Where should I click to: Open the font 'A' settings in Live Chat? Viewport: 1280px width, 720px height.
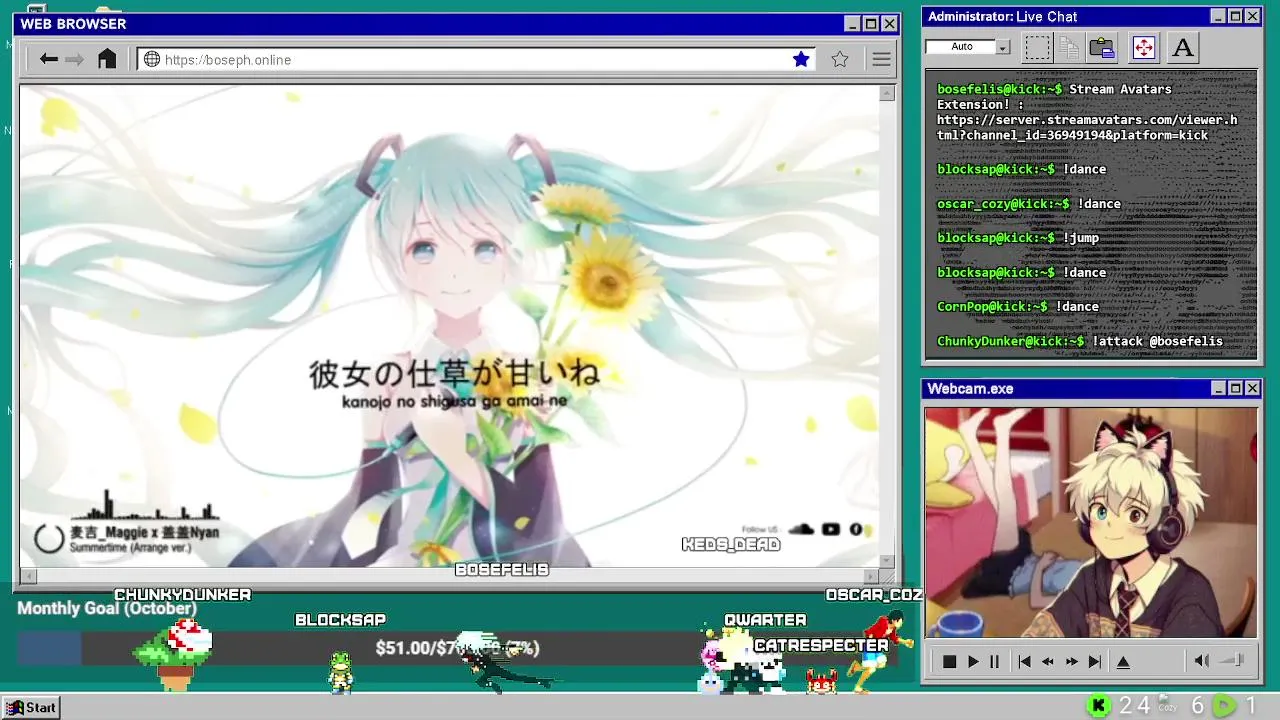point(1183,47)
